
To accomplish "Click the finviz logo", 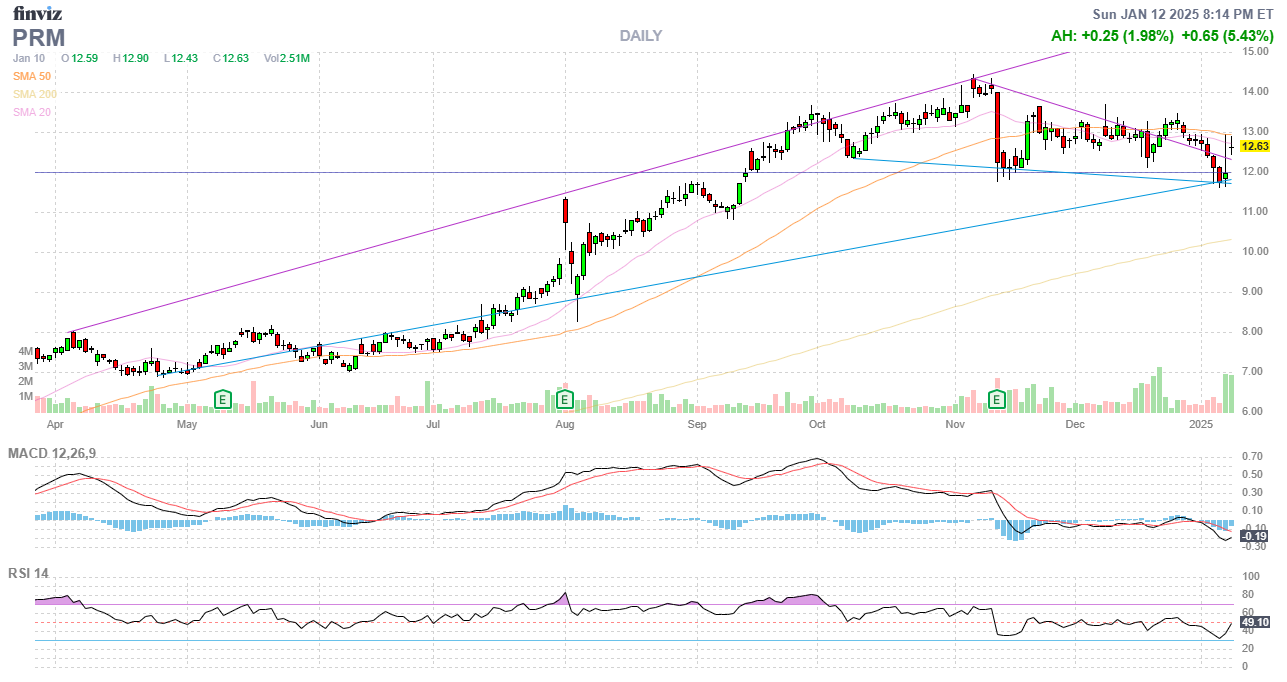I will click(37, 13).
